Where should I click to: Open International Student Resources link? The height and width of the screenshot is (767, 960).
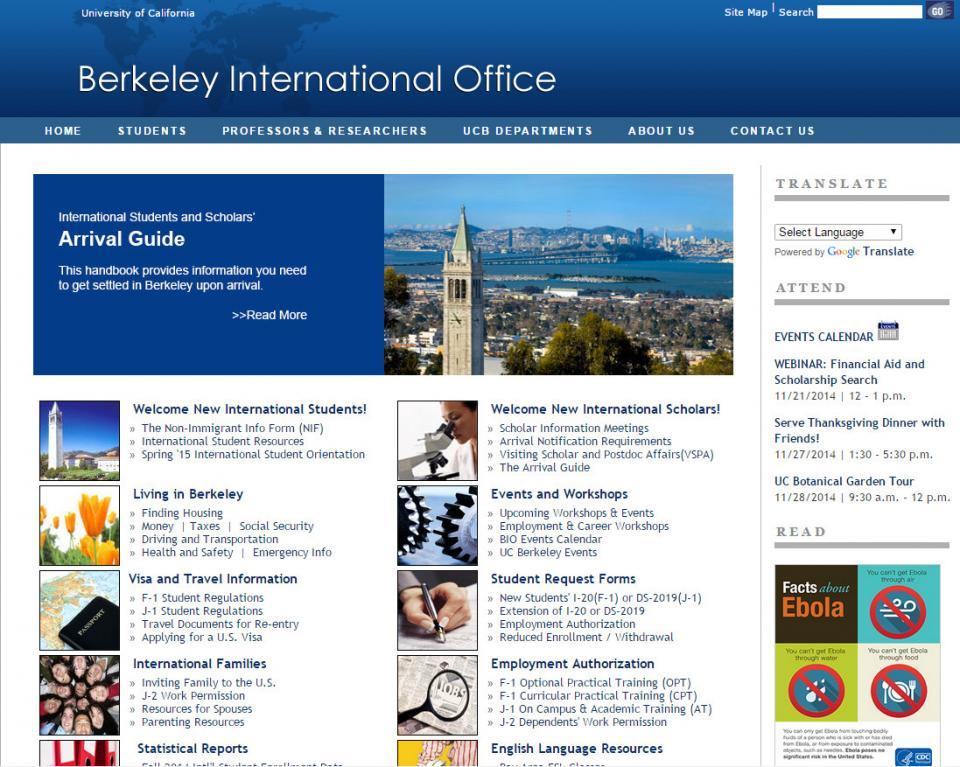(223, 441)
